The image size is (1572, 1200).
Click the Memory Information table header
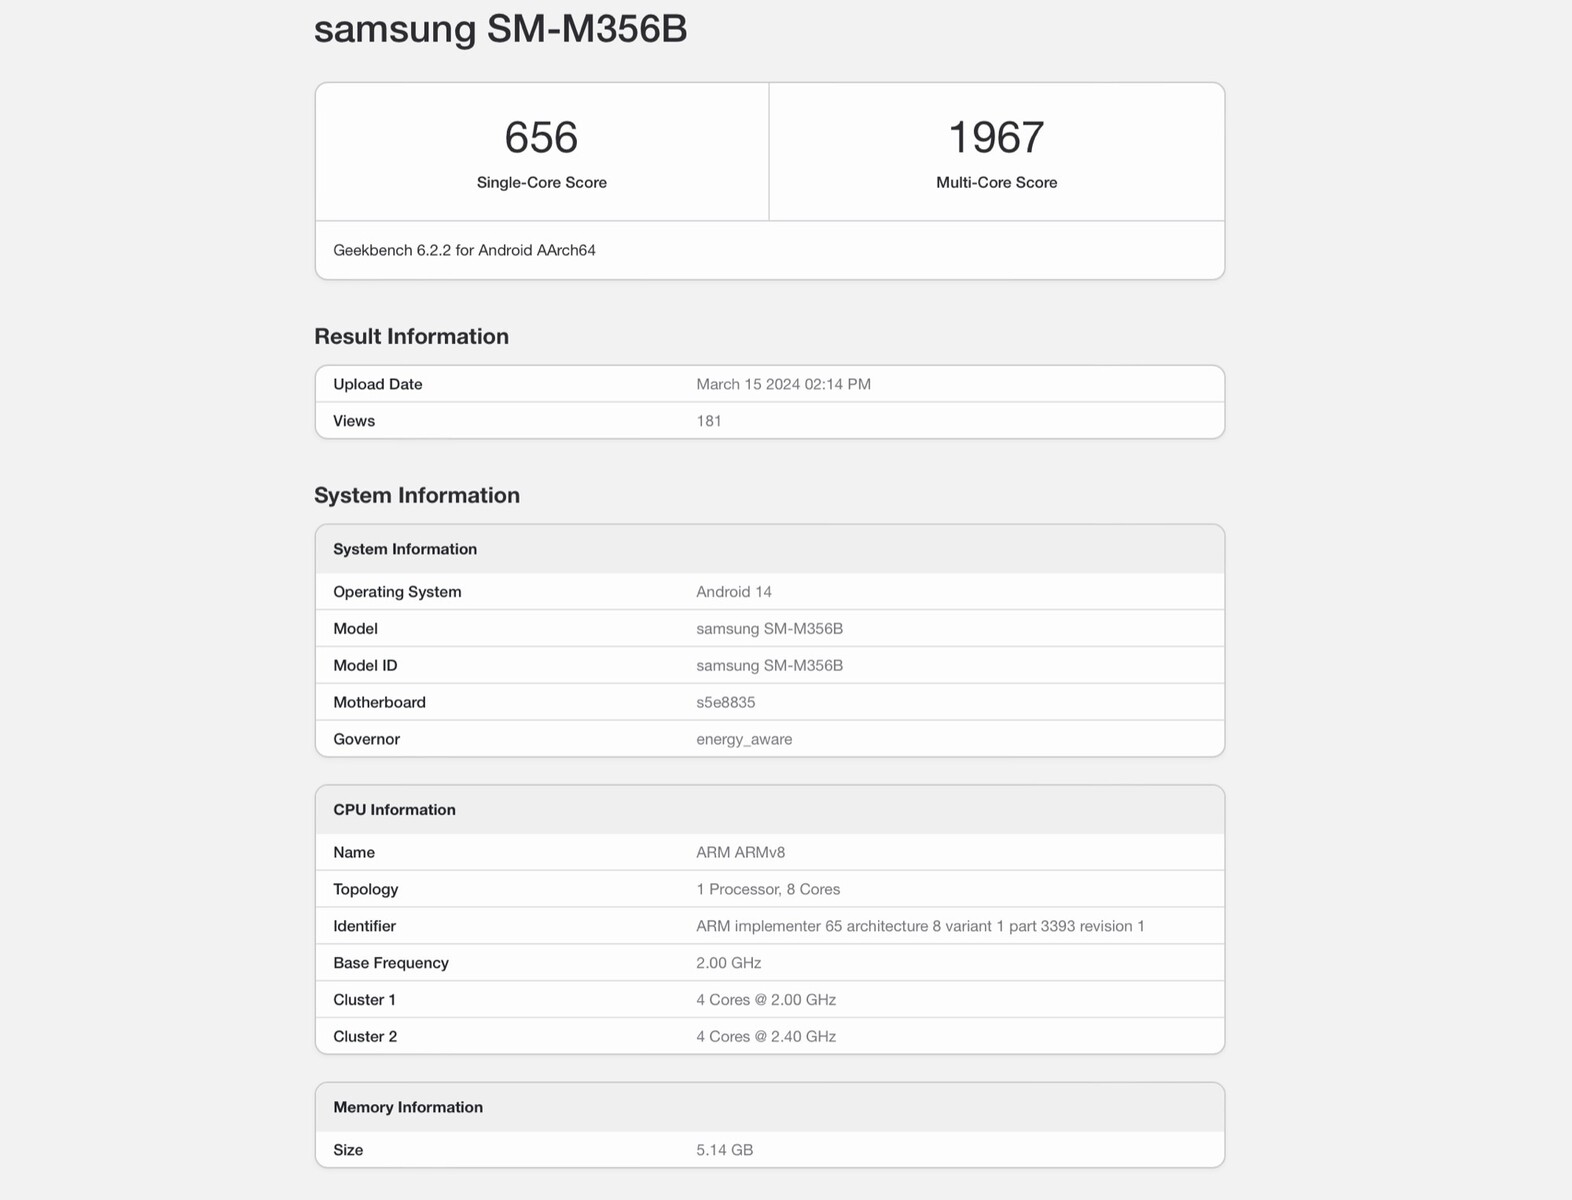[408, 1107]
